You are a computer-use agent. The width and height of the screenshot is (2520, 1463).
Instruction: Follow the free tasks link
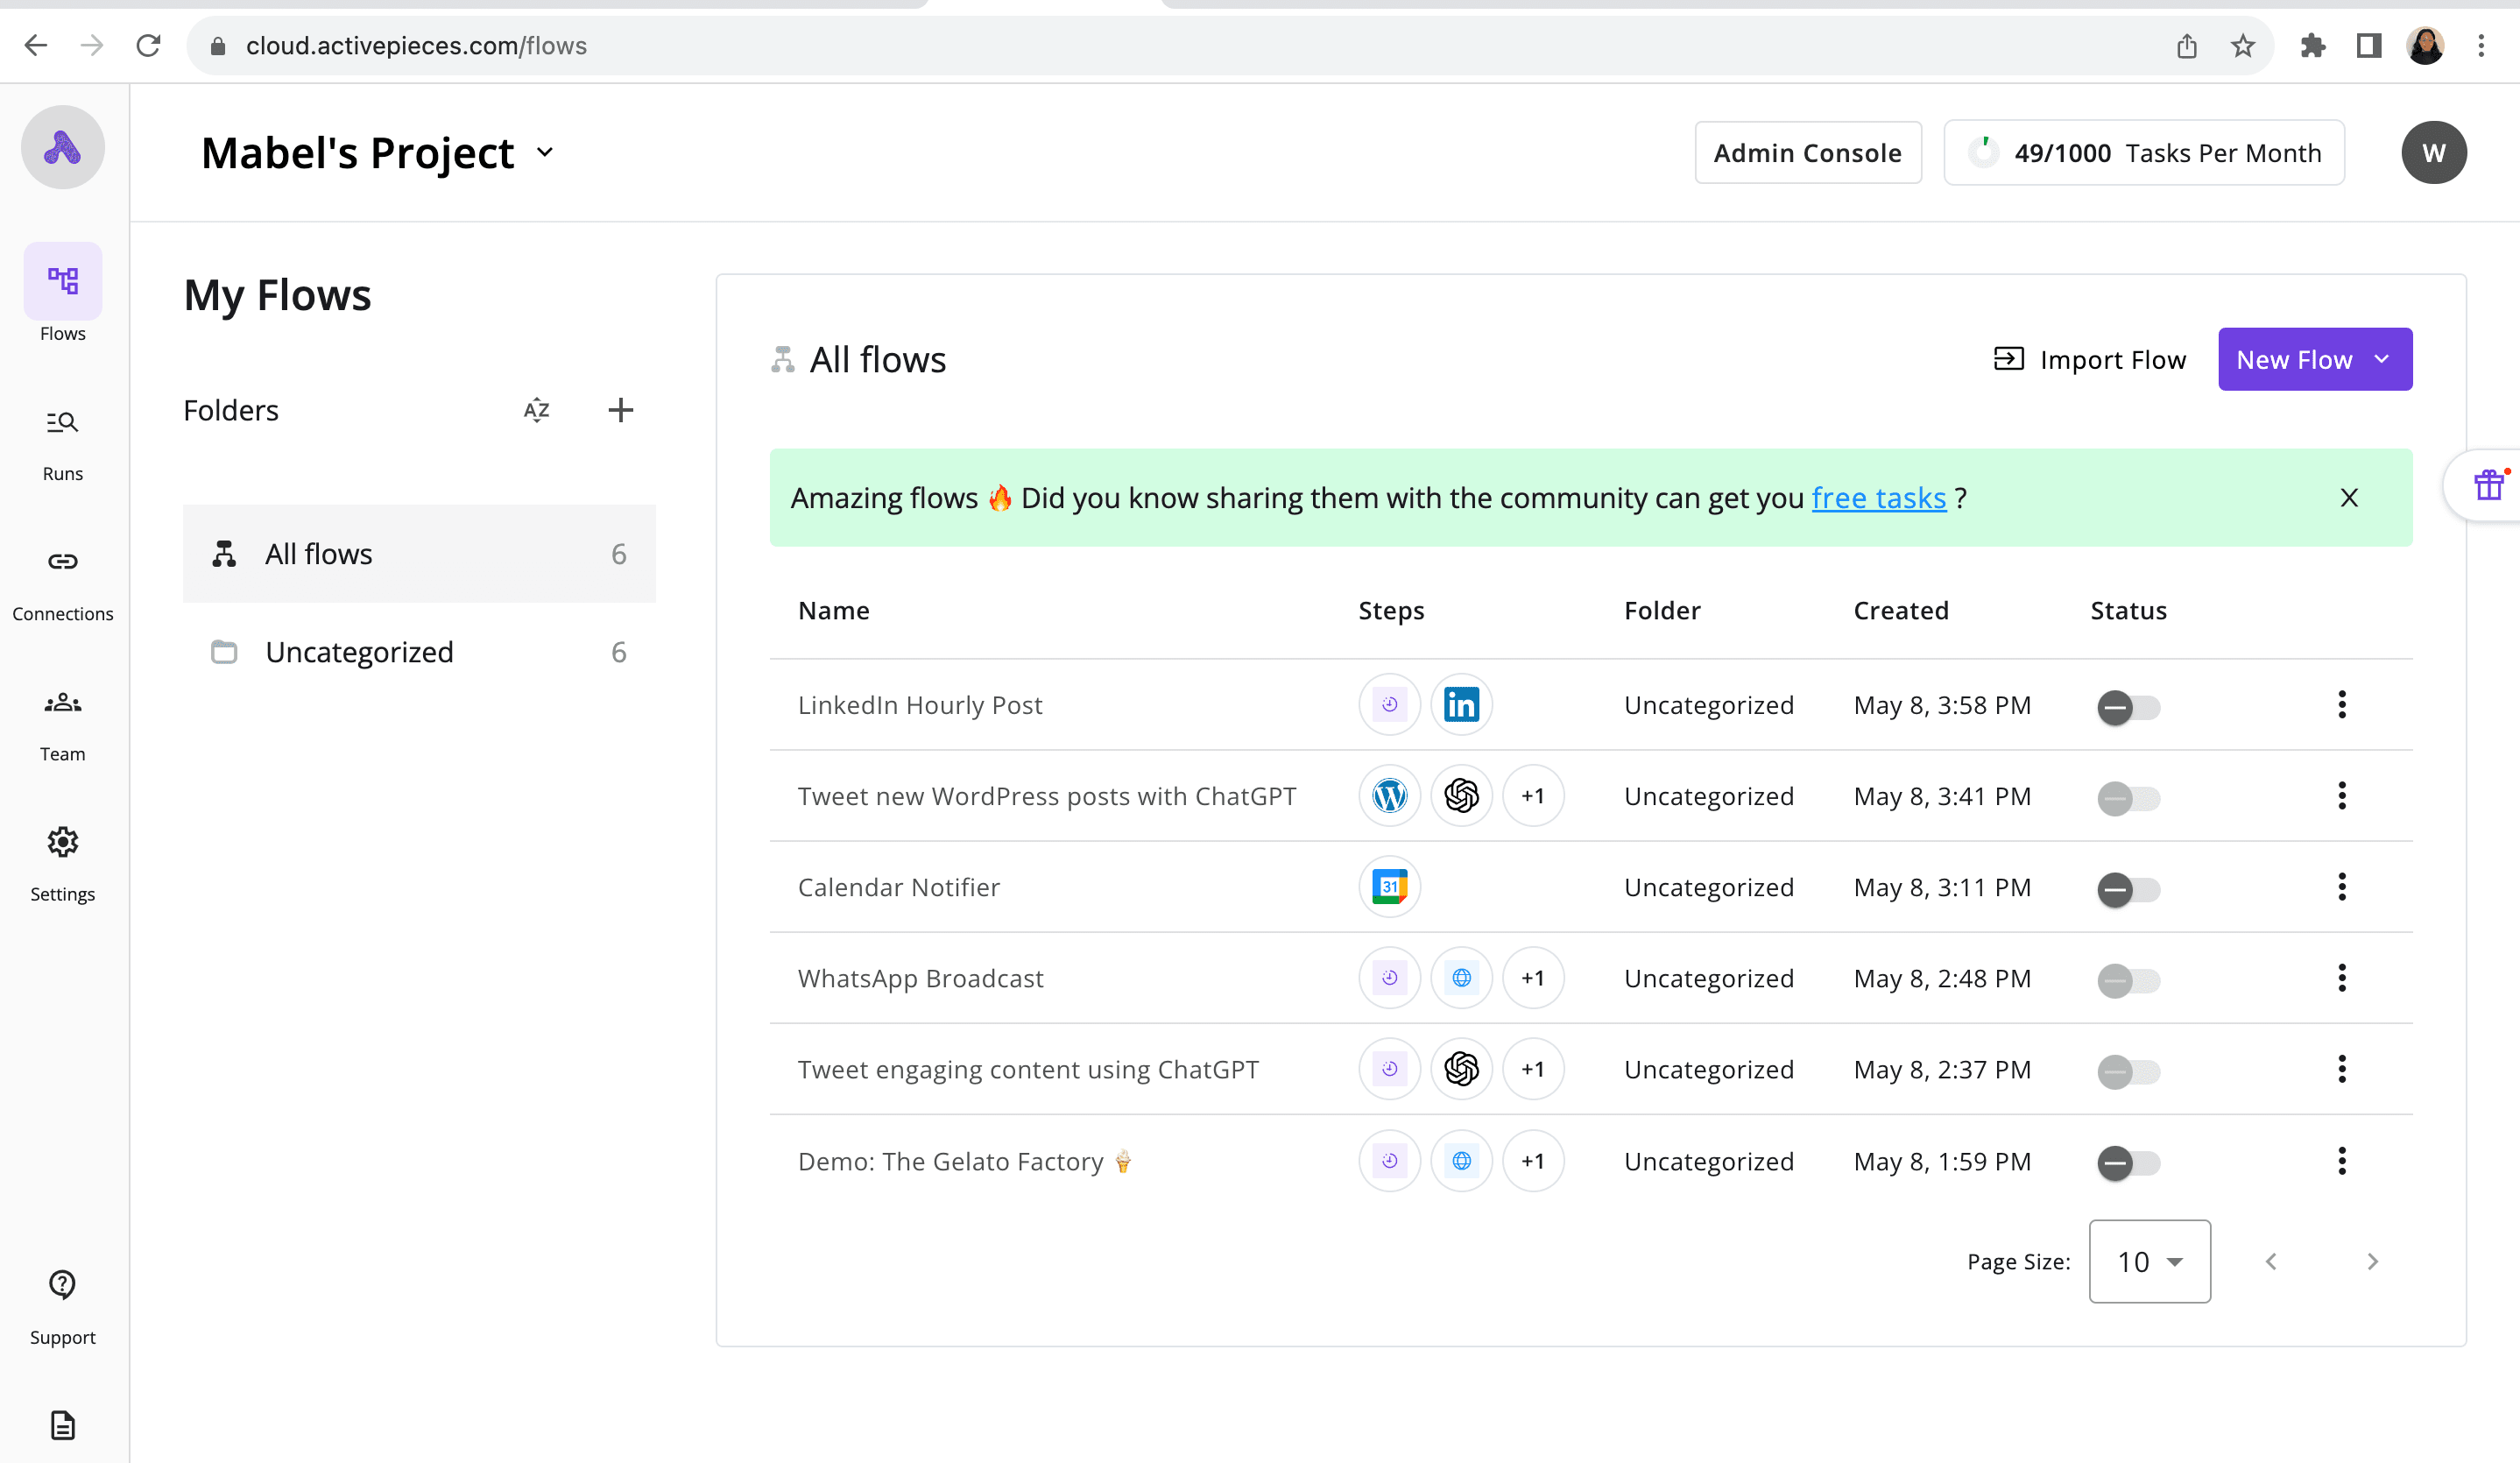(1879, 497)
